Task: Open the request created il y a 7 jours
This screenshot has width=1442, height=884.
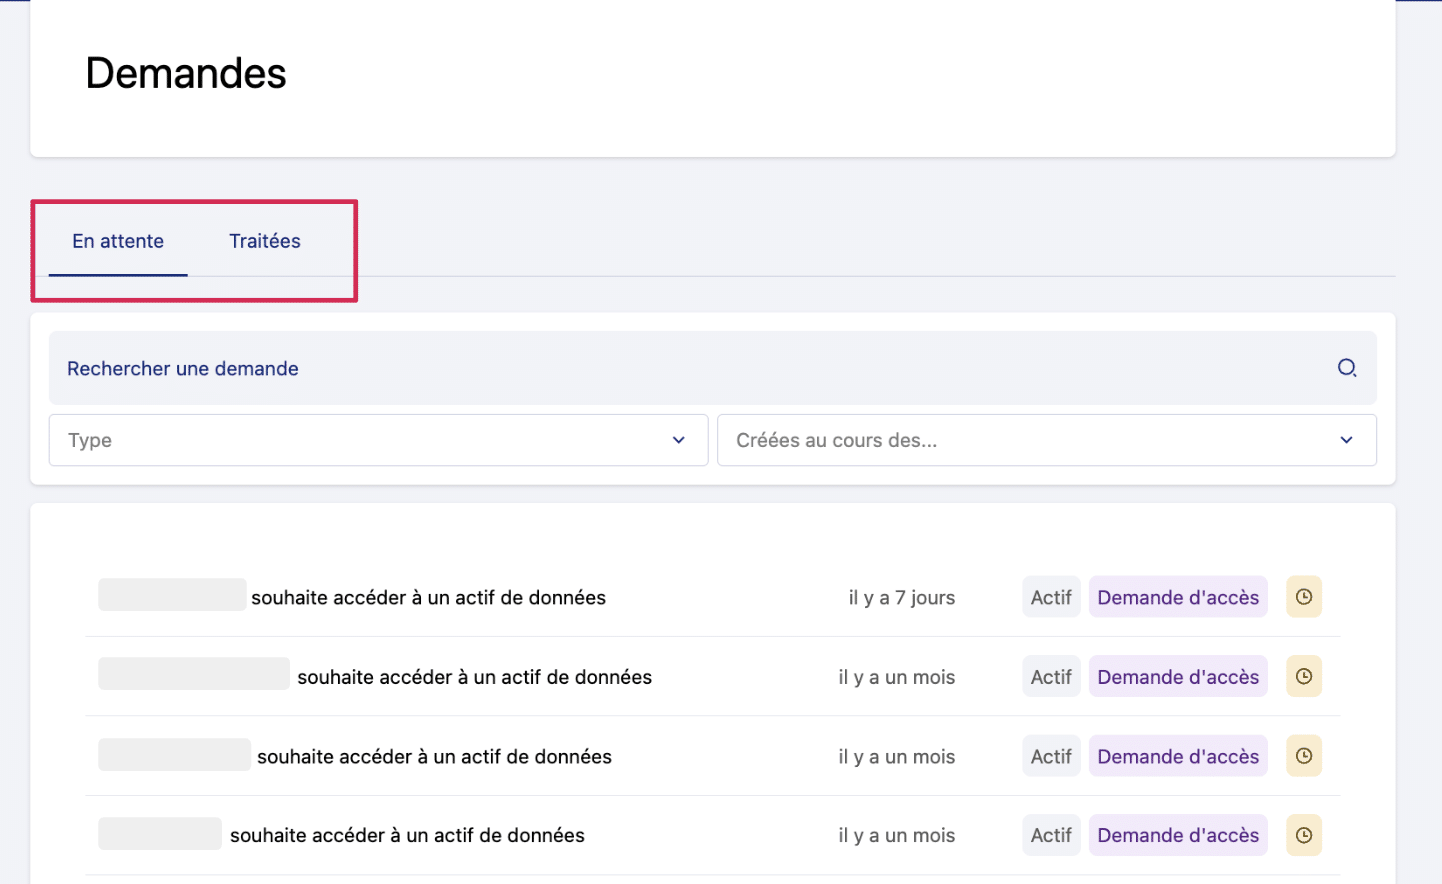Action: [428, 598]
